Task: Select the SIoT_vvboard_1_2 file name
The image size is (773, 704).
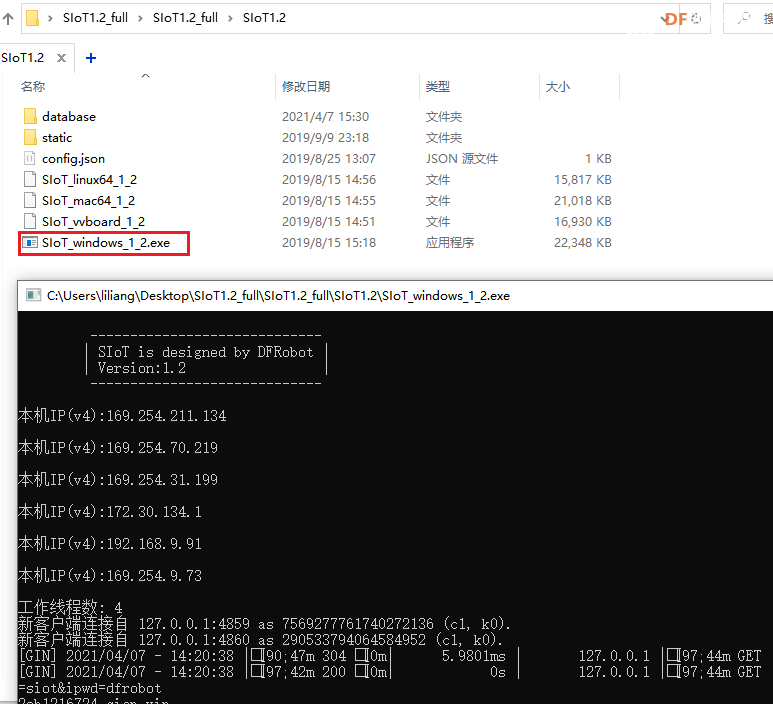Action: click(93, 222)
